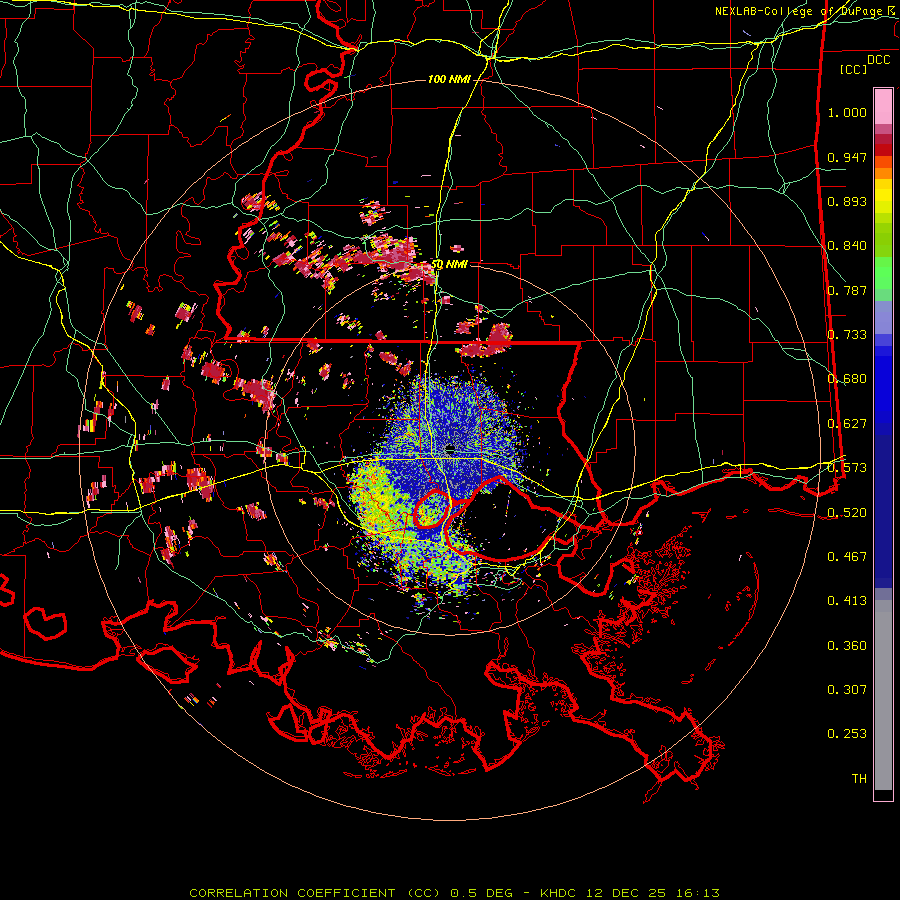Select the 0.253 legend value
Screen dimensions: 900x900
847,734
